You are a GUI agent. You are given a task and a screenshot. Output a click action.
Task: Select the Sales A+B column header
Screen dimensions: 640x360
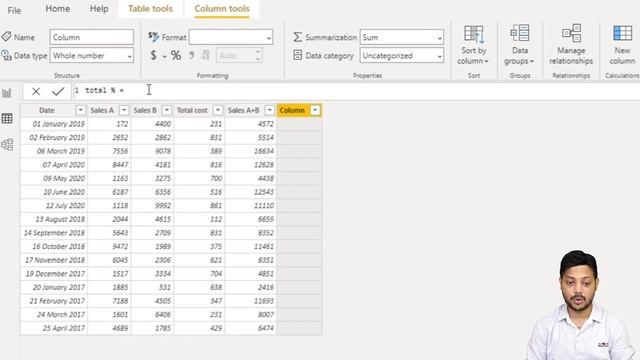(244, 110)
